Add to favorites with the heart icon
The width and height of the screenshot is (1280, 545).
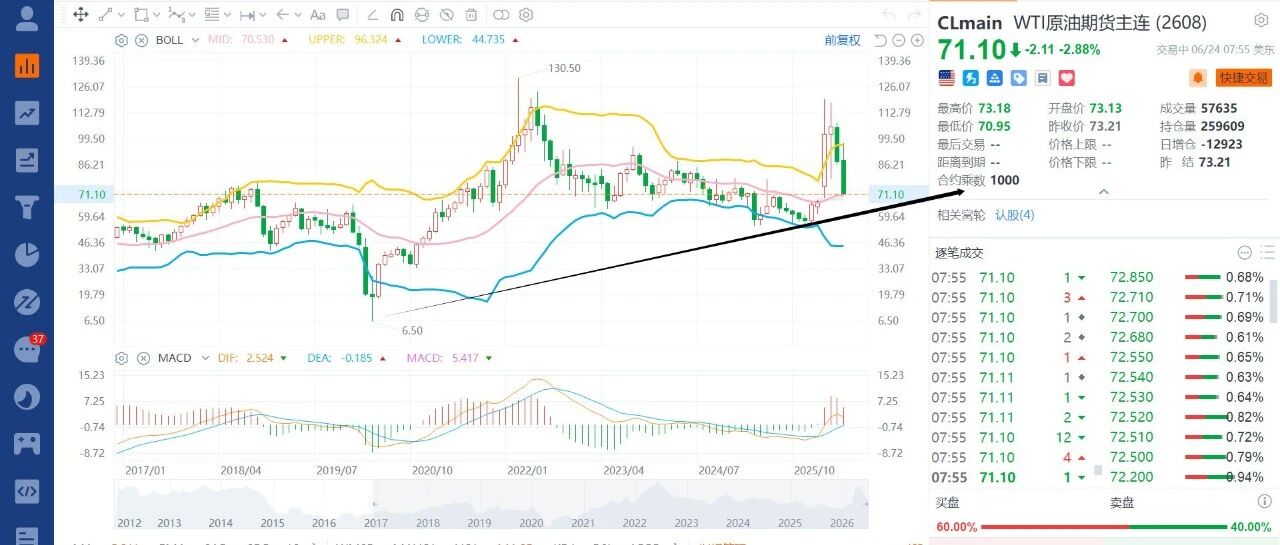point(1066,78)
